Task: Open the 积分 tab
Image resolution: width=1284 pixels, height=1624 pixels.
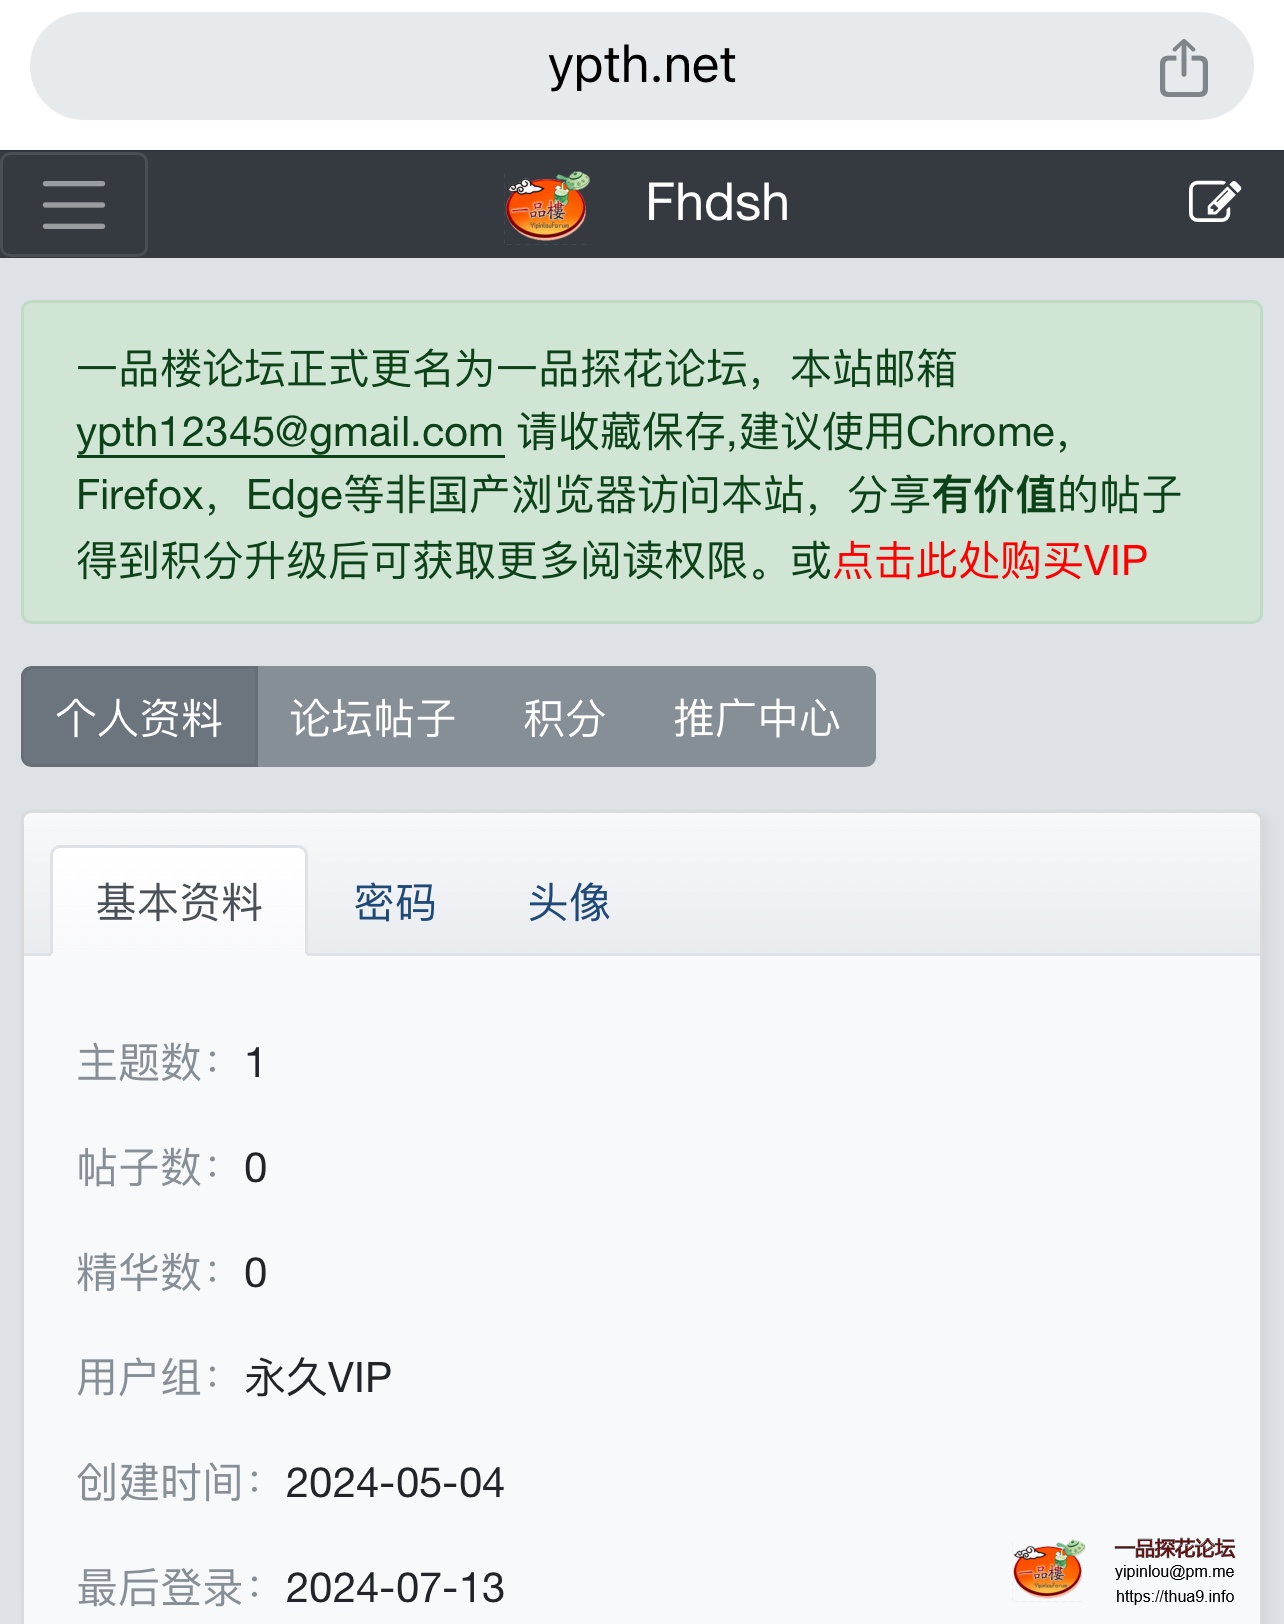Action: click(x=565, y=717)
